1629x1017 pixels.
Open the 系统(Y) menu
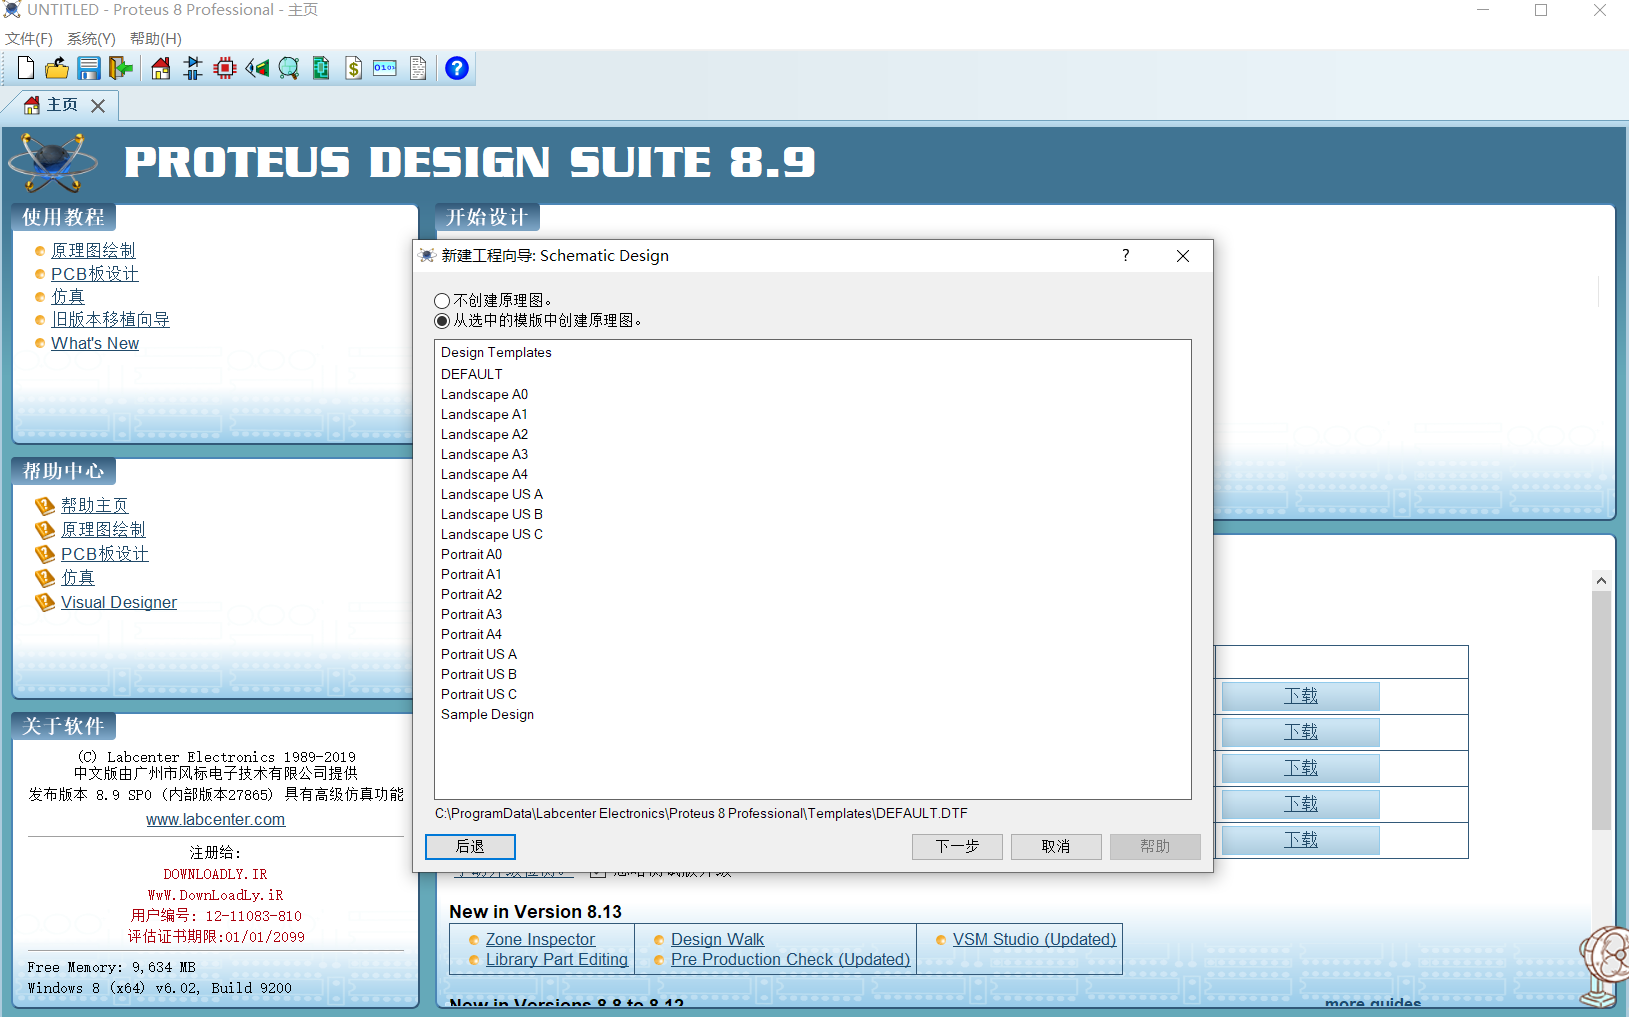[91, 38]
